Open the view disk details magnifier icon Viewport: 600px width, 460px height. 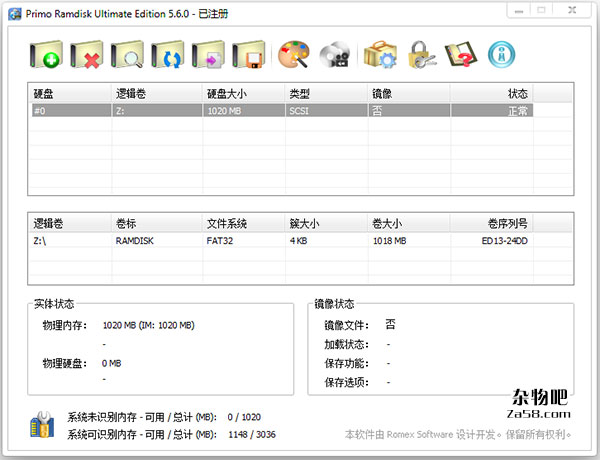[127, 55]
